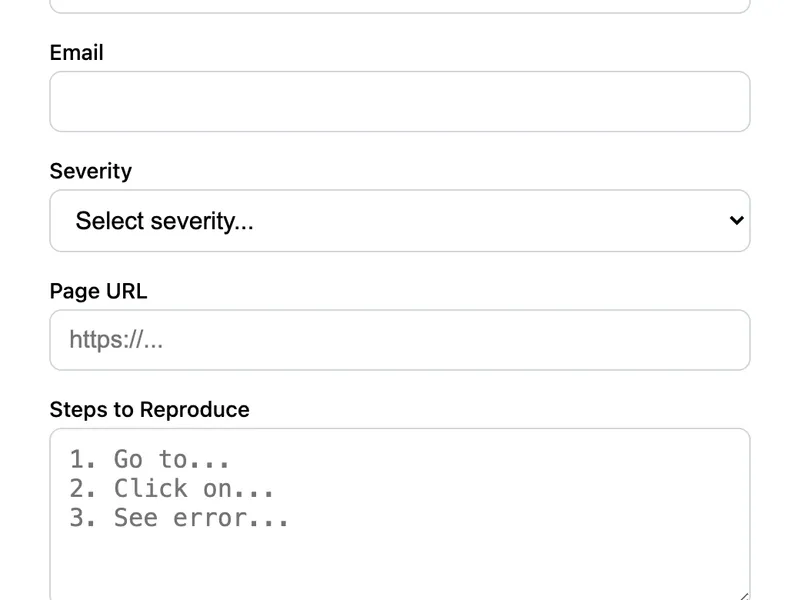Click the '2. Click on...' placeholder line
This screenshot has height=600, width=800.
(171, 488)
